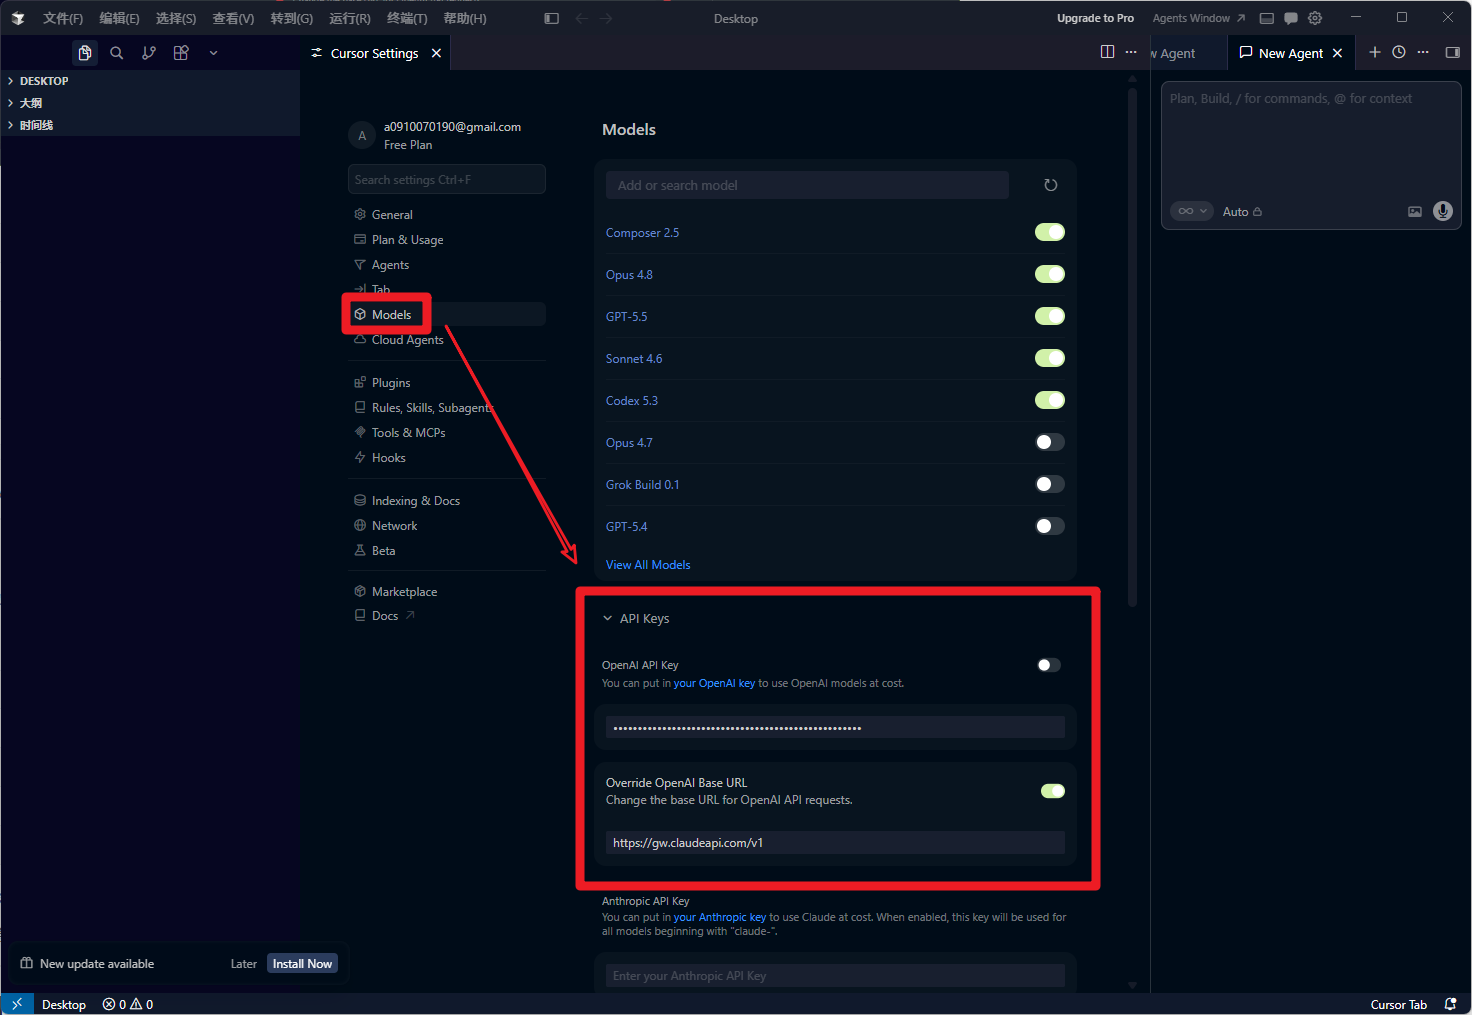Screen dimensions: 1472x1015
Task: Open the Source Control branch icon
Action: coord(149,53)
